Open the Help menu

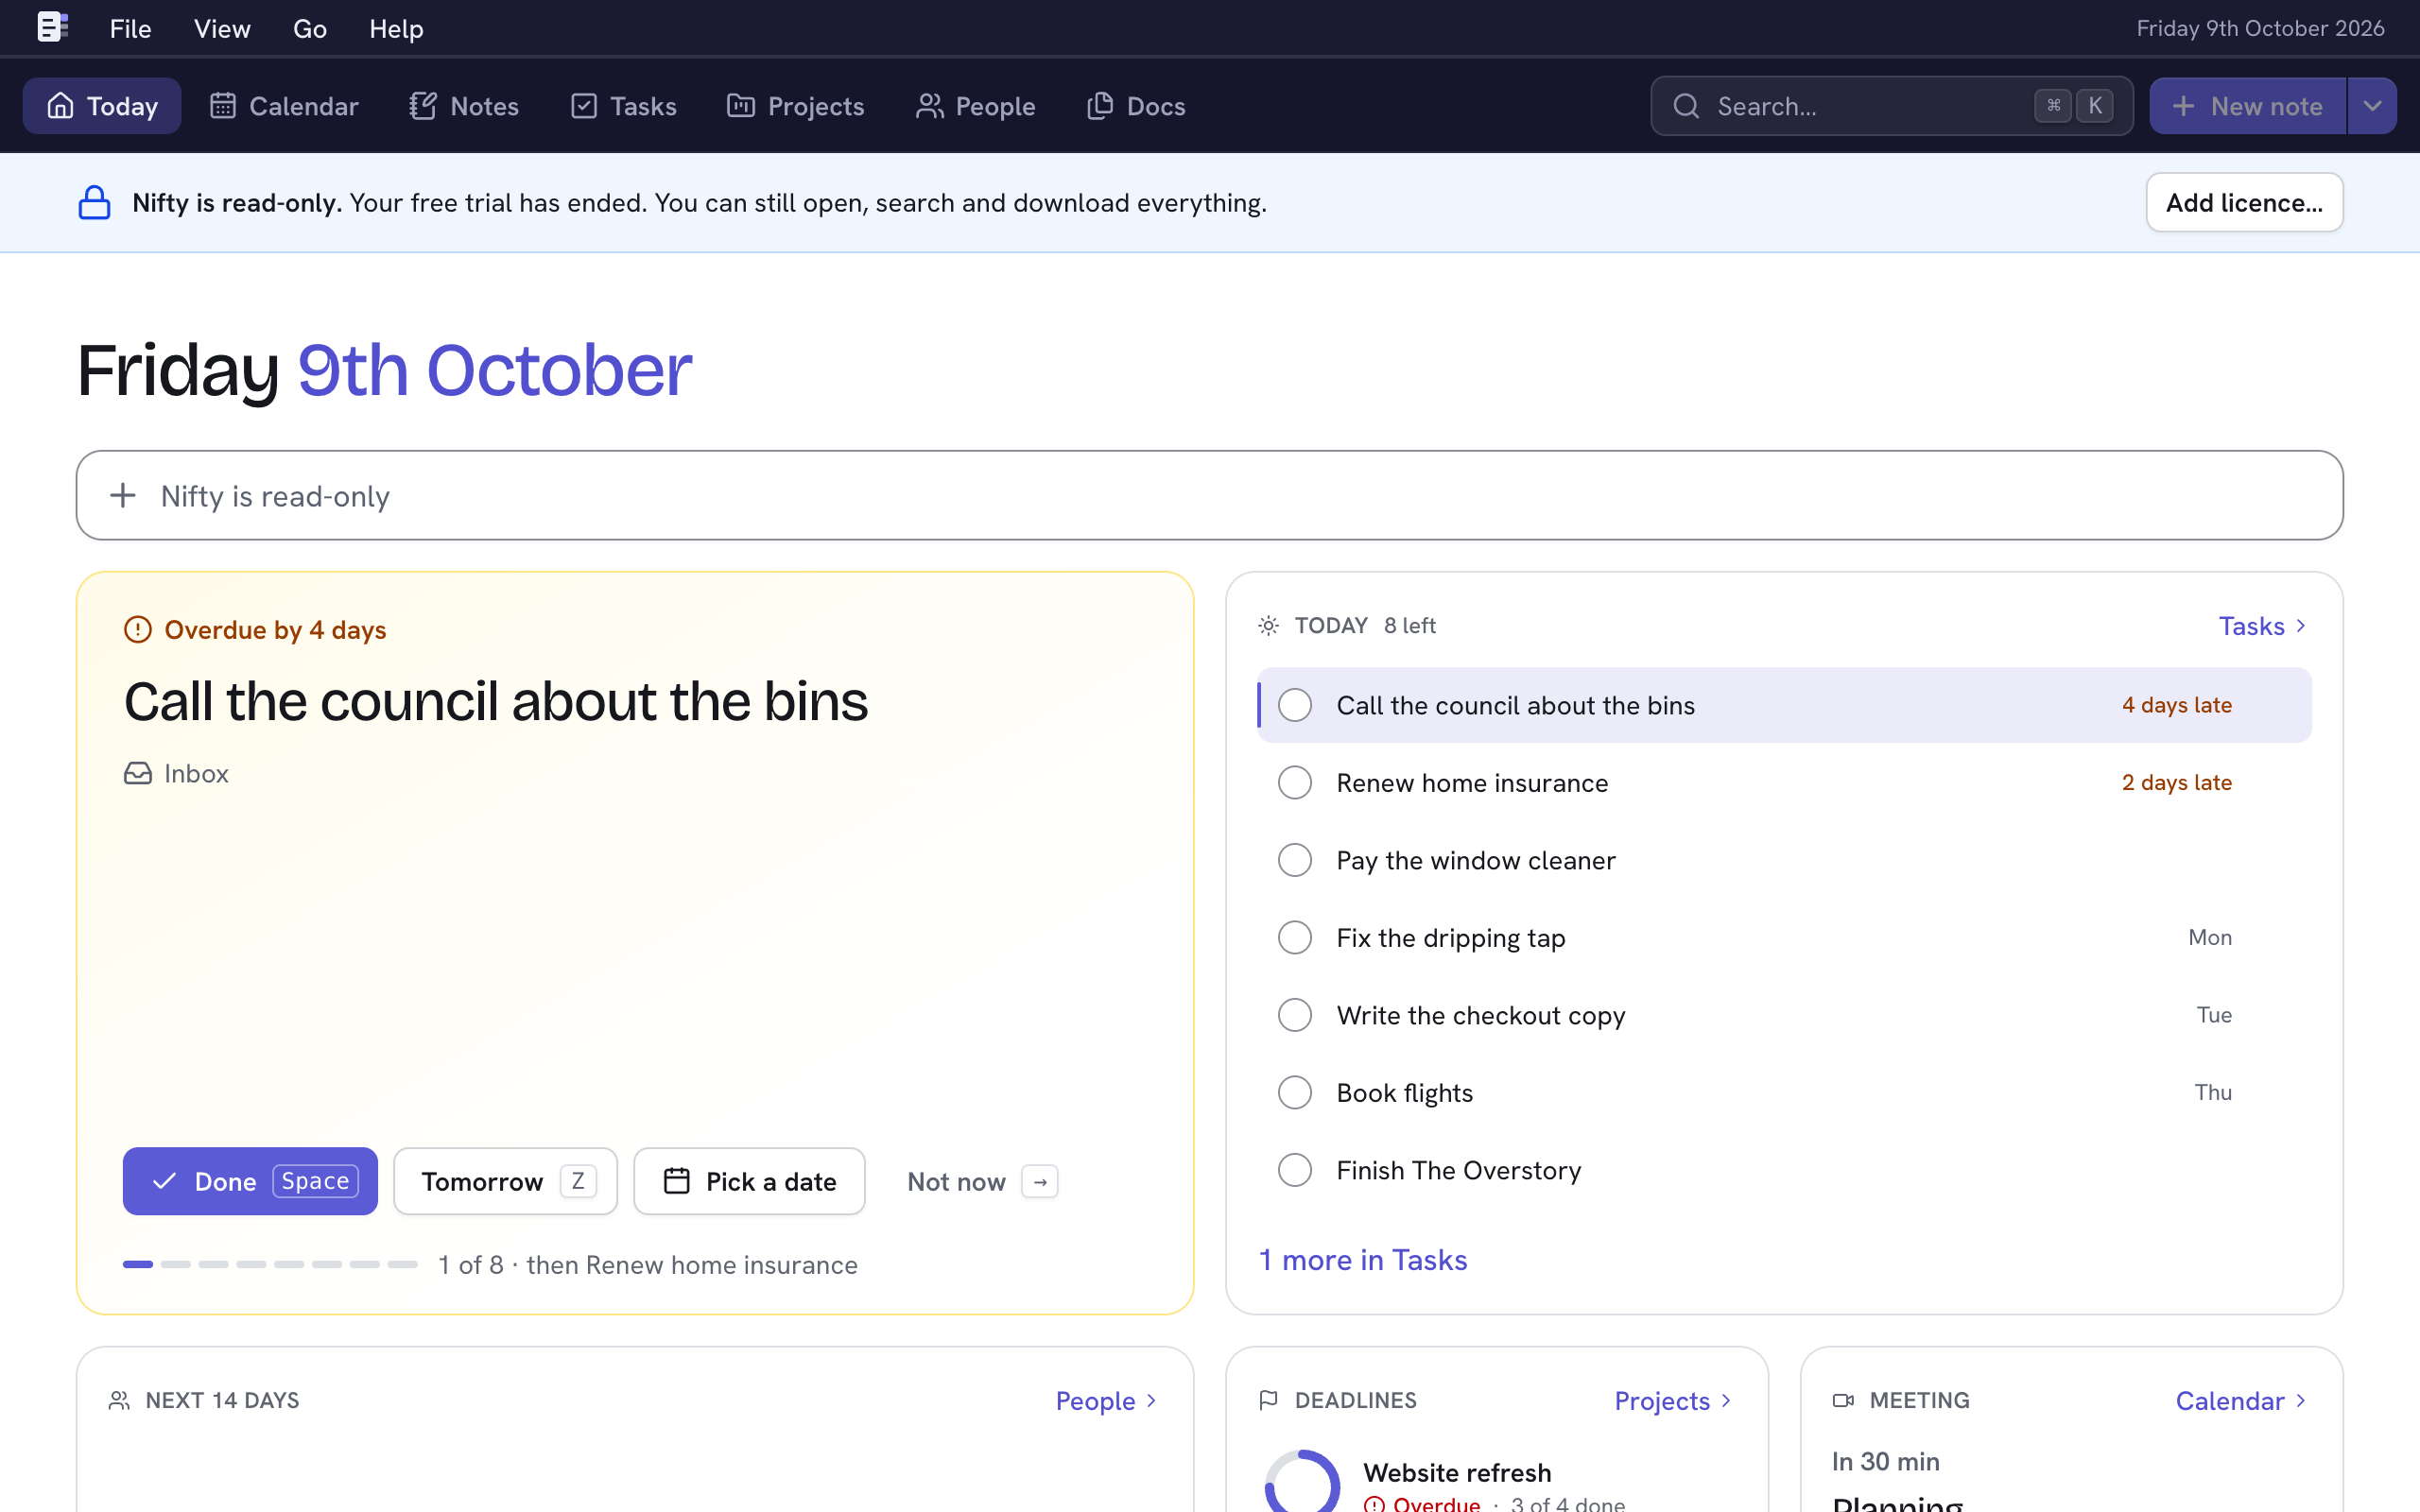pos(396,28)
